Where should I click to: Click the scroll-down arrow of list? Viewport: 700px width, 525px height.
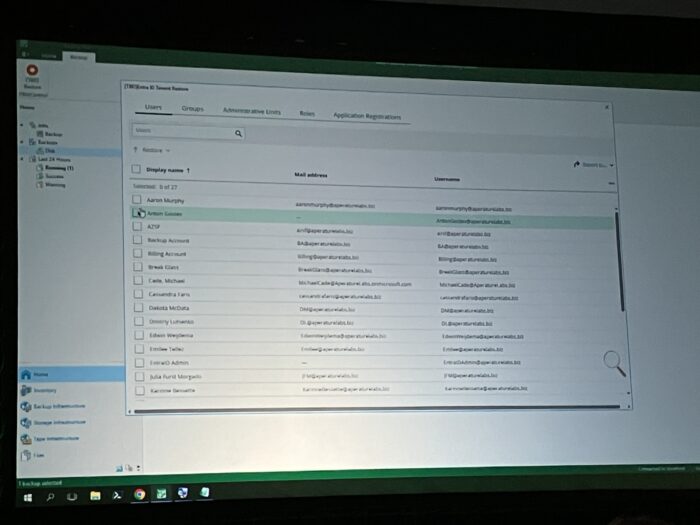(x=628, y=393)
